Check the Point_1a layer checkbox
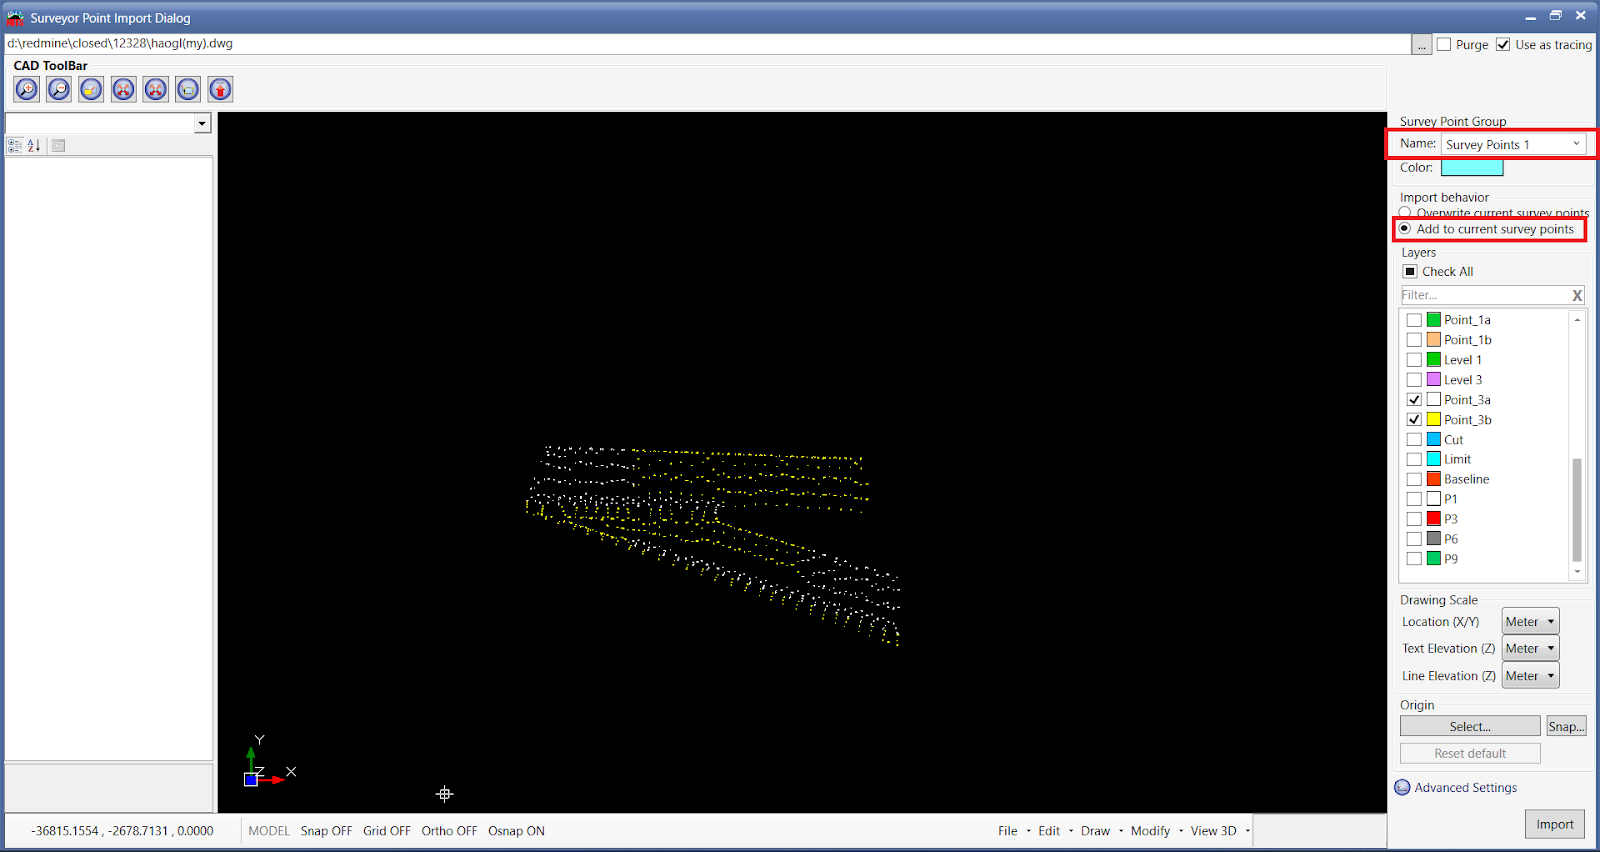 tap(1414, 320)
